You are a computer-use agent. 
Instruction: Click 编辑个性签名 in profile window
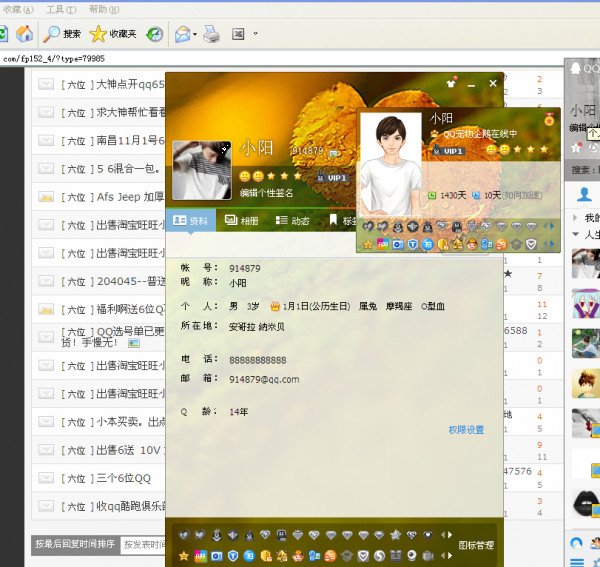266,193
